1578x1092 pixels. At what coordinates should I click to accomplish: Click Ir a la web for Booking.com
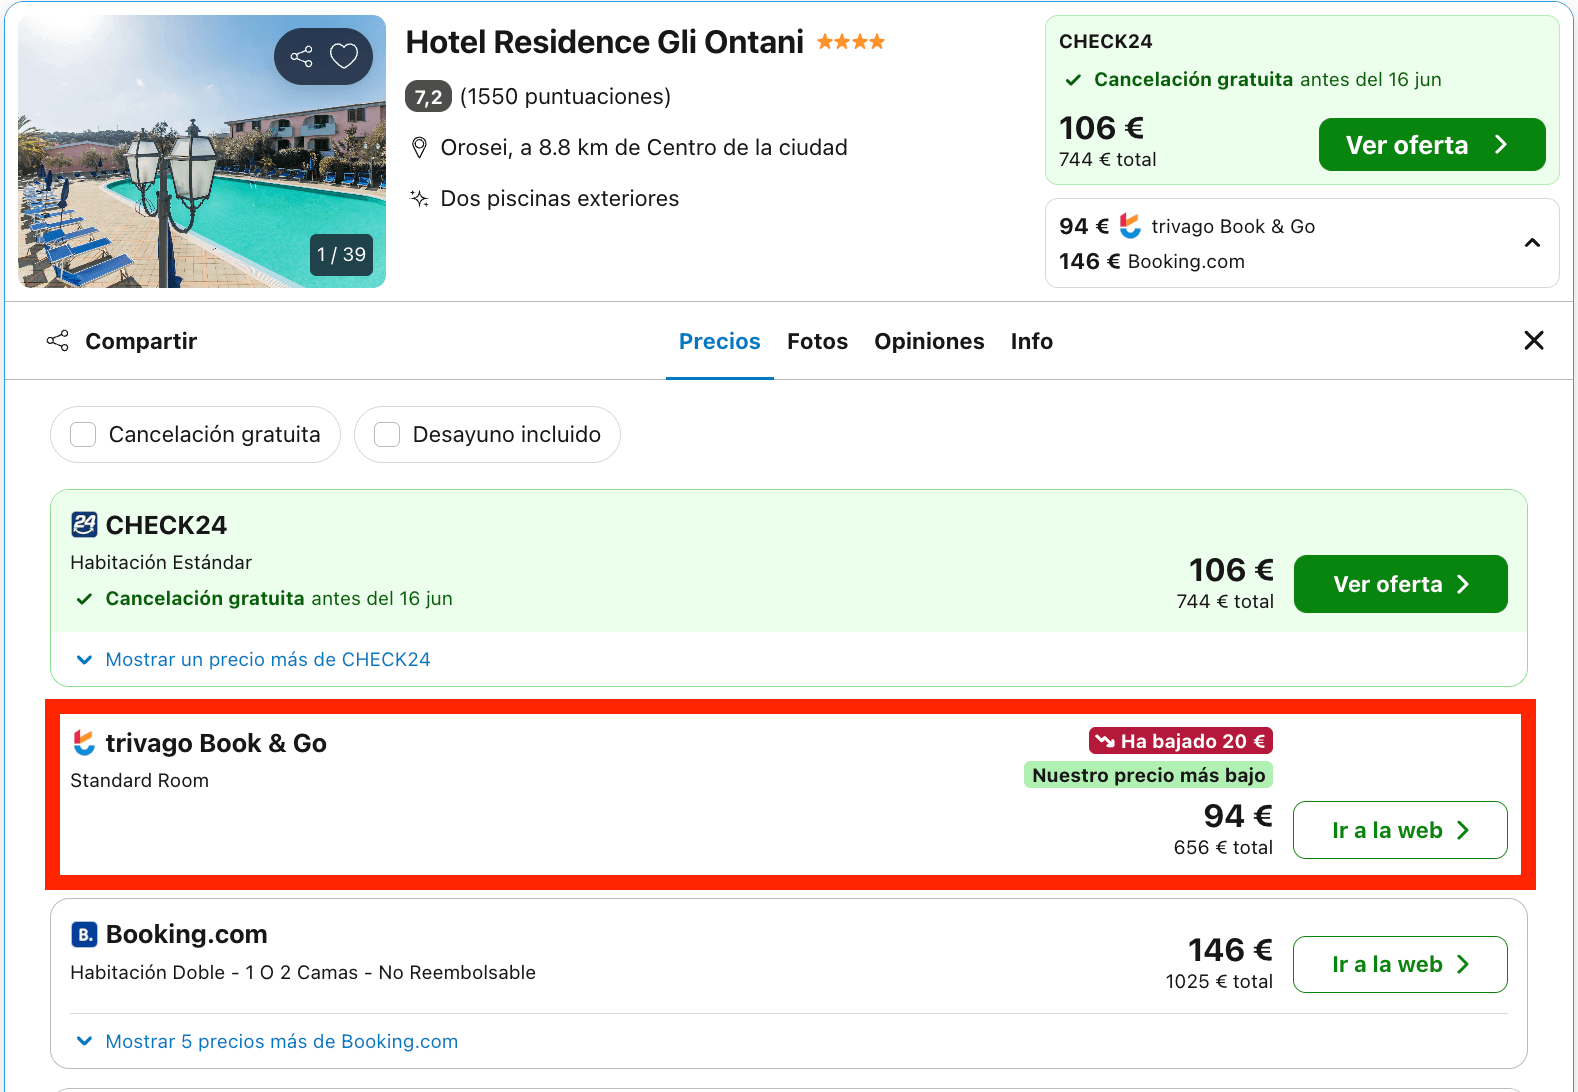pos(1400,964)
